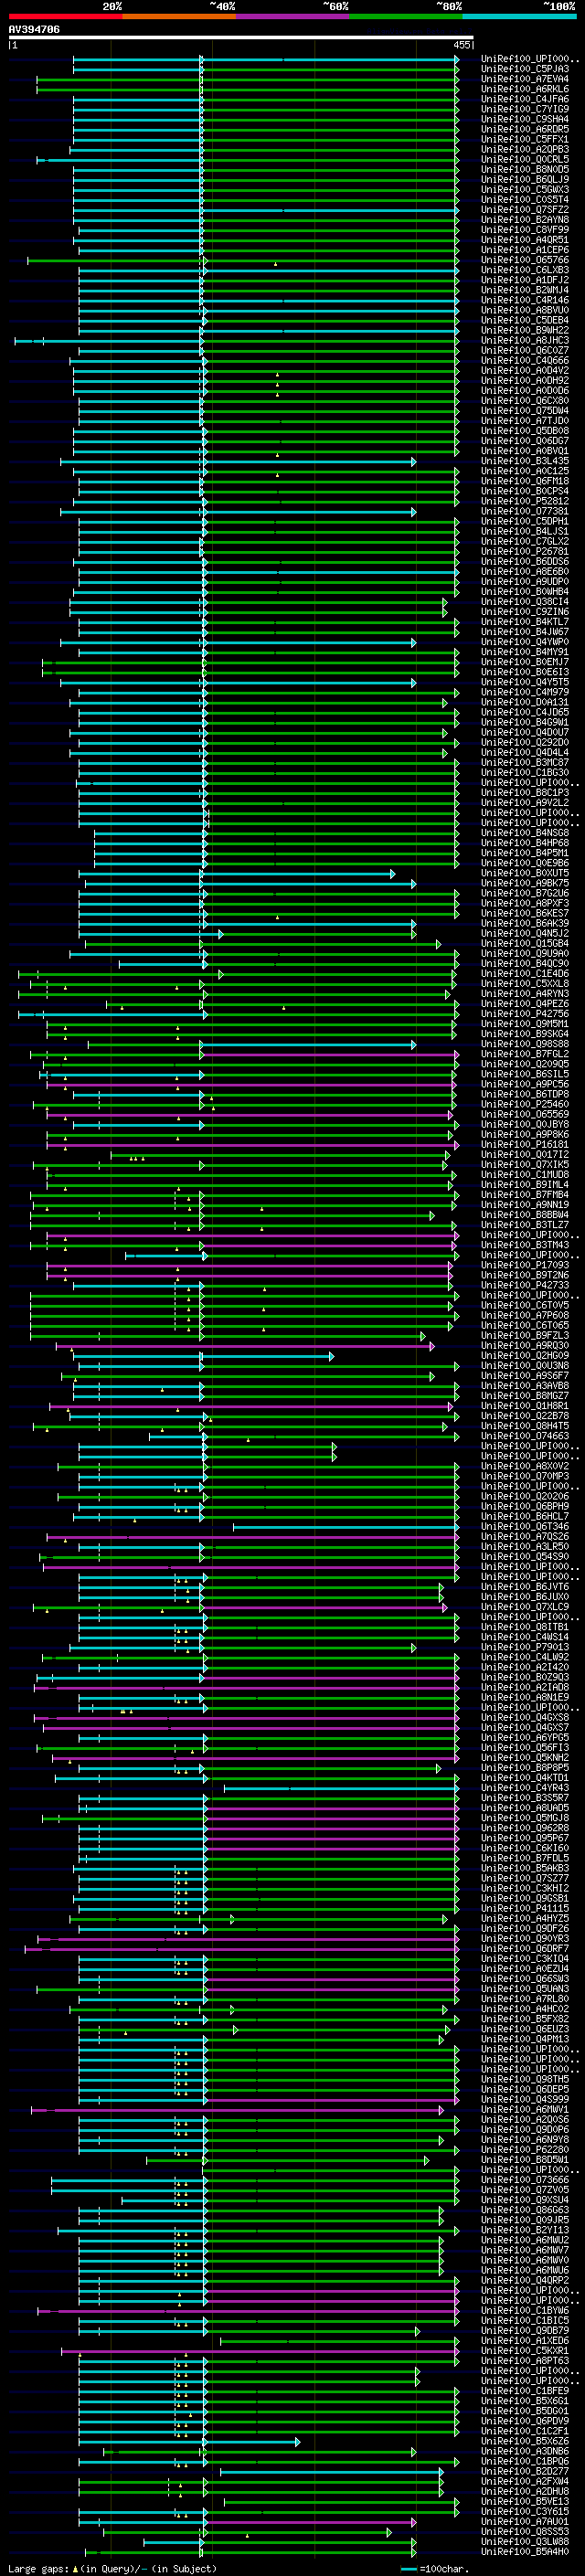Open the UniRef100_C1E4D6 entry
Screen dimensions: 585x2576
point(525,973)
